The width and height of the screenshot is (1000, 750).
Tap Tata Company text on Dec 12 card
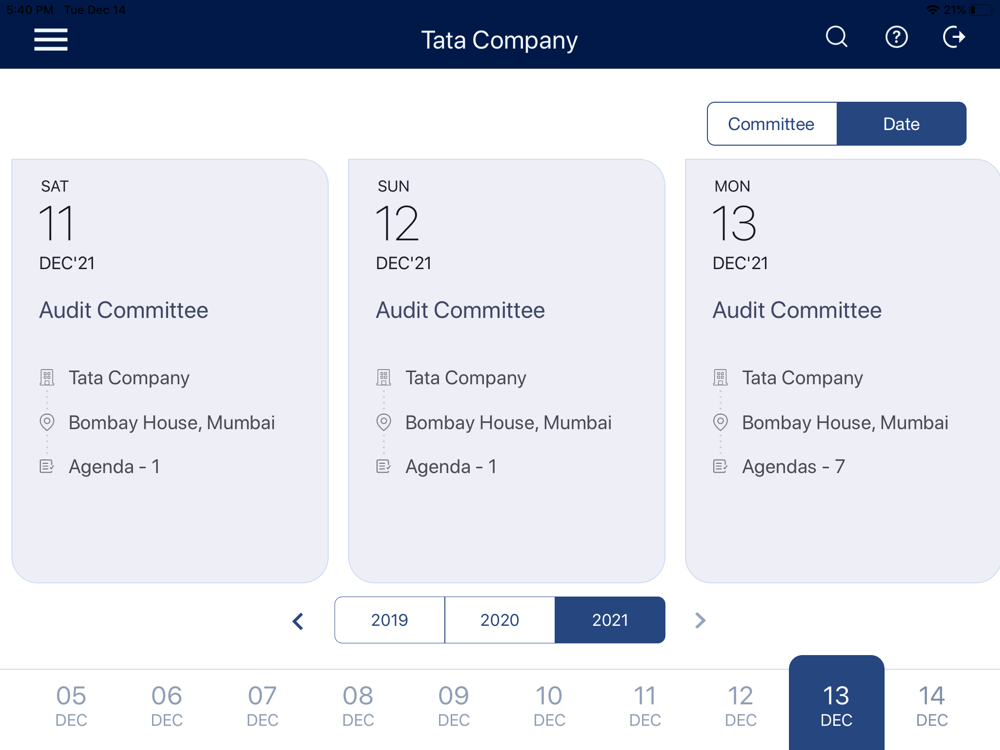[466, 378]
